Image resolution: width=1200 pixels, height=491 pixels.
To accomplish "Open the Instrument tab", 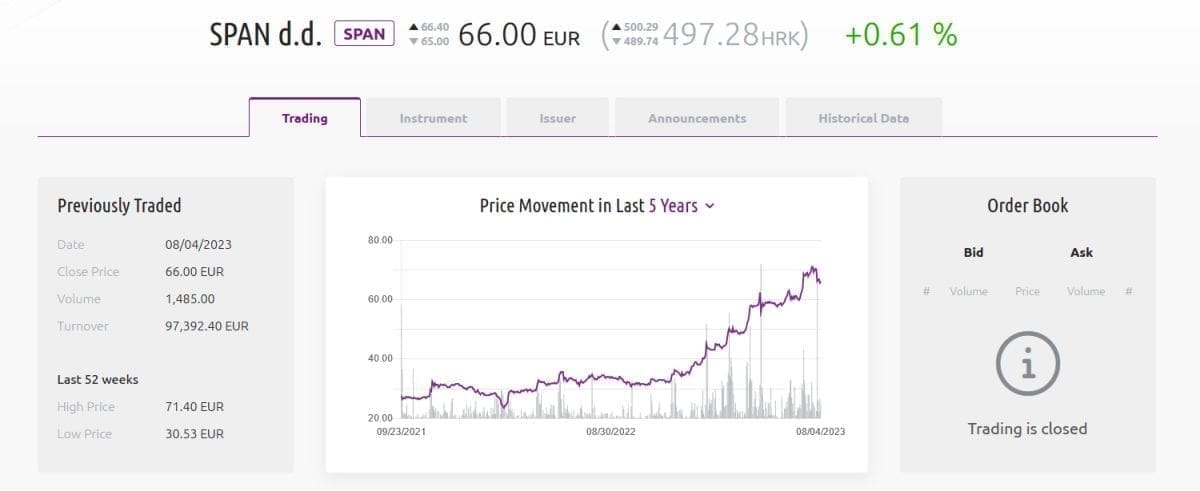I will tap(433, 118).
